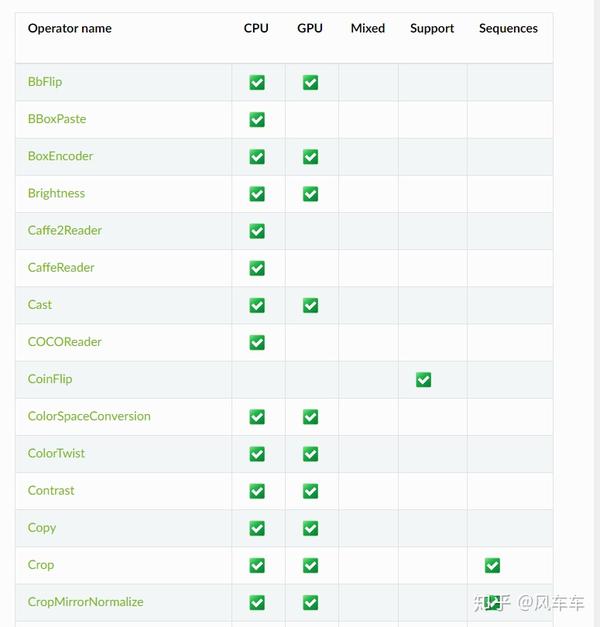Image resolution: width=600 pixels, height=627 pixels.
Task: Click the CPU checkbox for CropMirrorNormalize
Action: (x=257, y=603)
